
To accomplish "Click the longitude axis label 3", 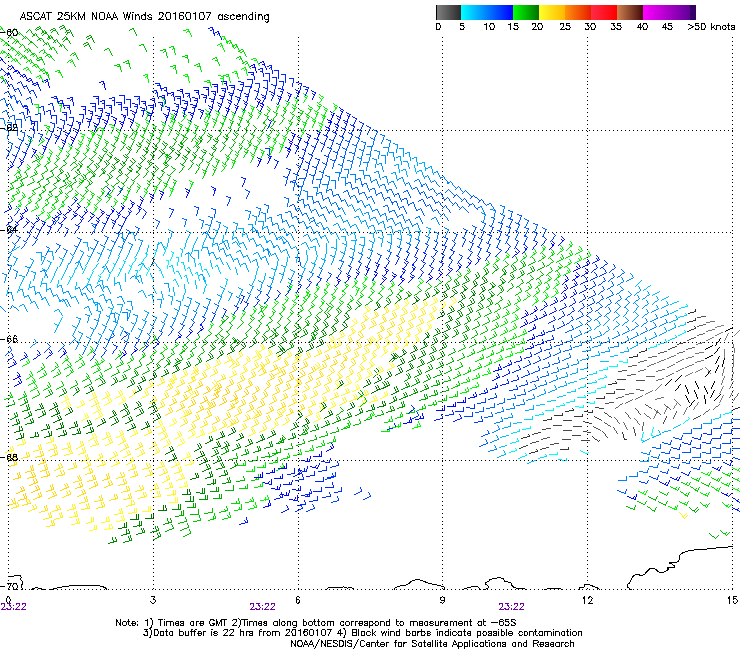I will tap(153, 600).
